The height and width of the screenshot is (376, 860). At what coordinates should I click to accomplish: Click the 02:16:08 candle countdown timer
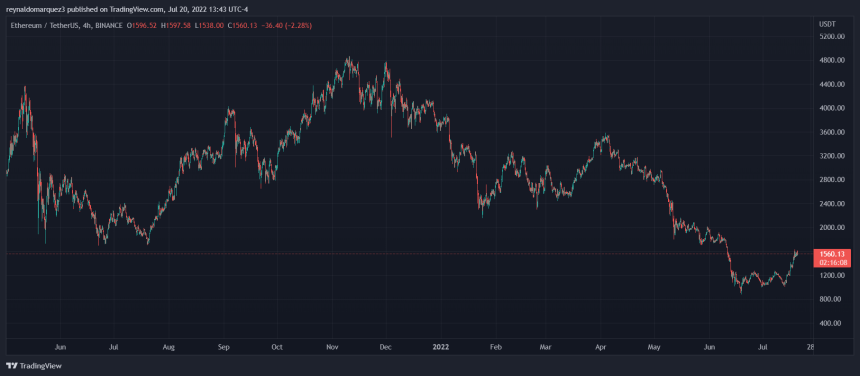829,263
